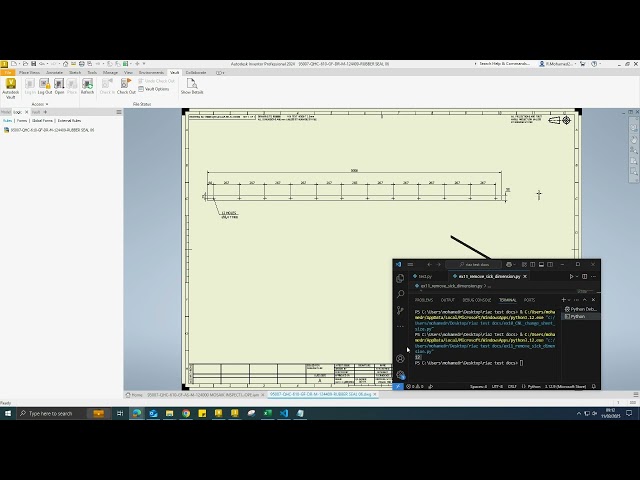Open the Autodesk Vault button in ribbon
This screenshot has width=640, height=480.
click(x=10, y=88)
